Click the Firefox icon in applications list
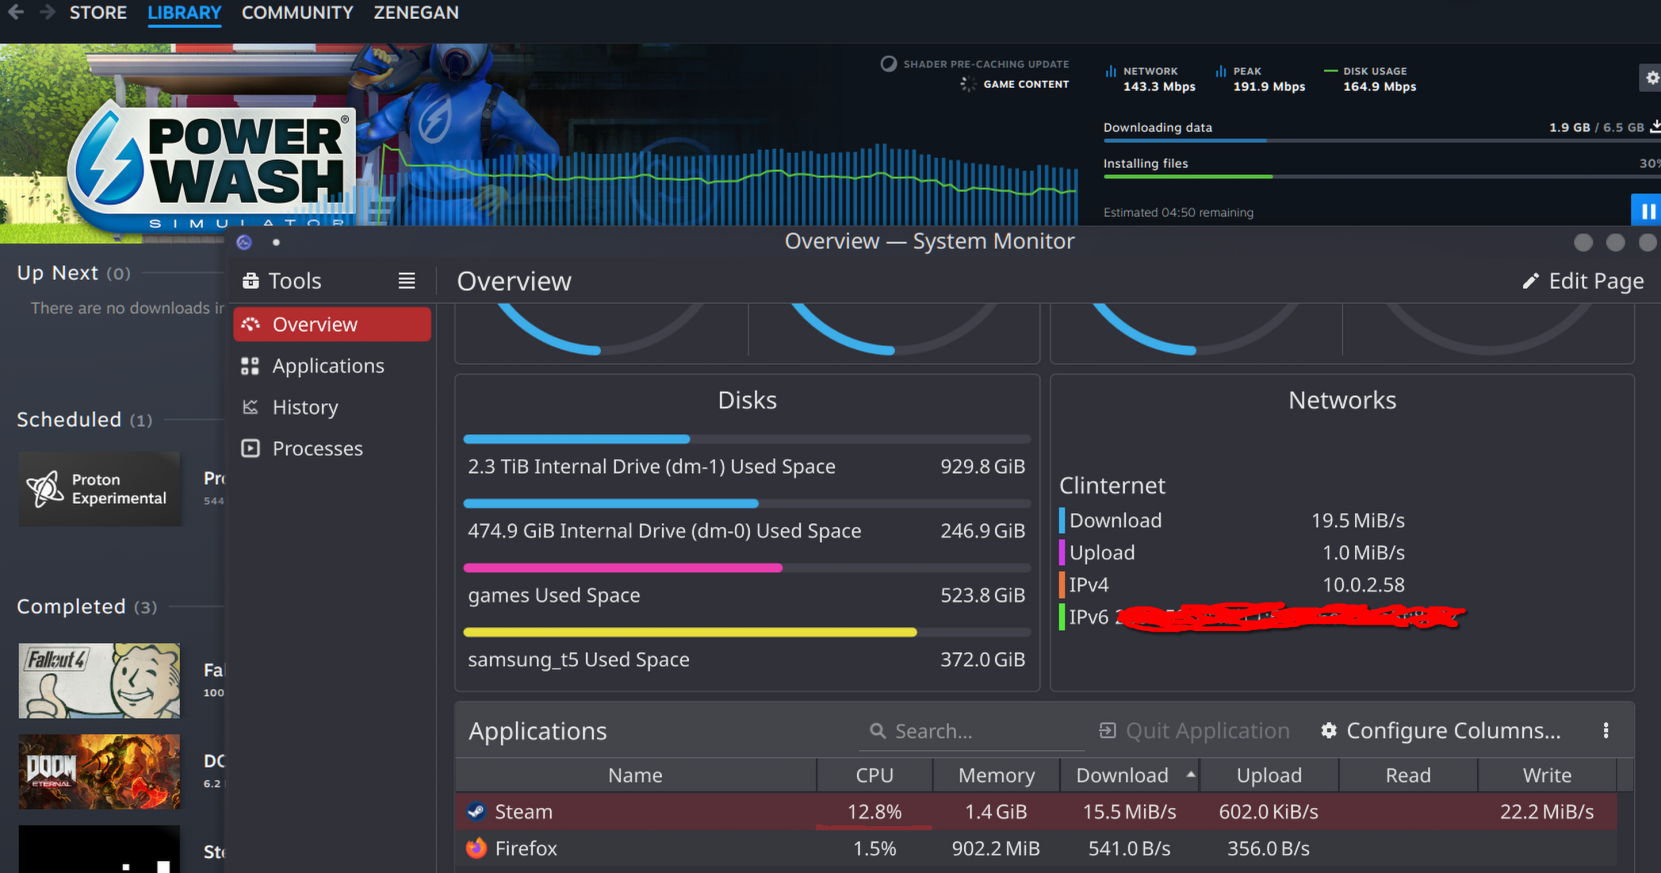Image resolution: width=1661 pixels, height=873 pixels. [476, 848]
